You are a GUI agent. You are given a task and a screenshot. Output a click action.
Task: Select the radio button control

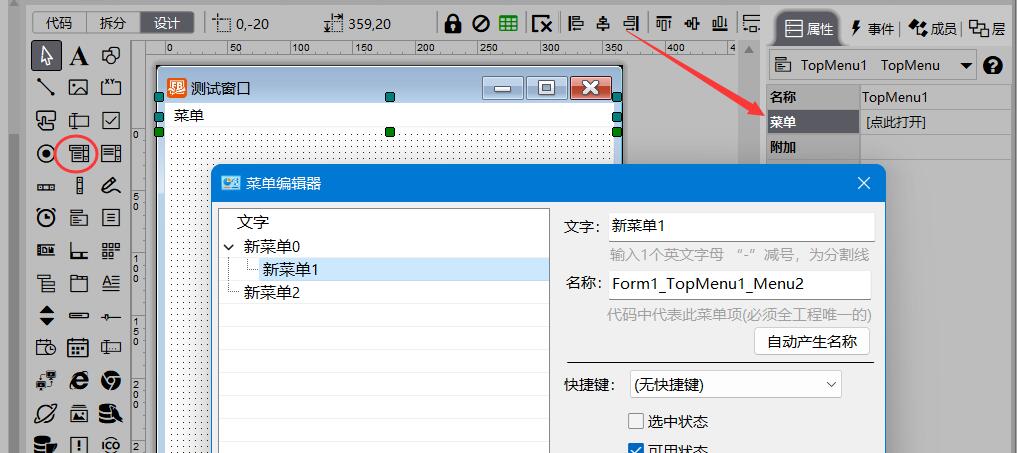tap(46, 153)
